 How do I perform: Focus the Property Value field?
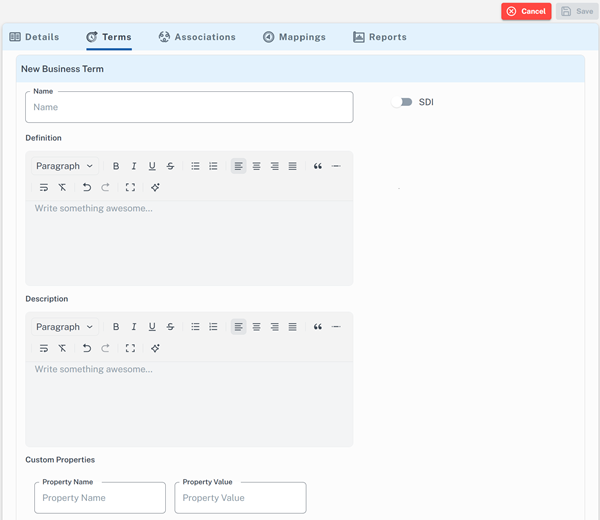(x=240, y=498)
